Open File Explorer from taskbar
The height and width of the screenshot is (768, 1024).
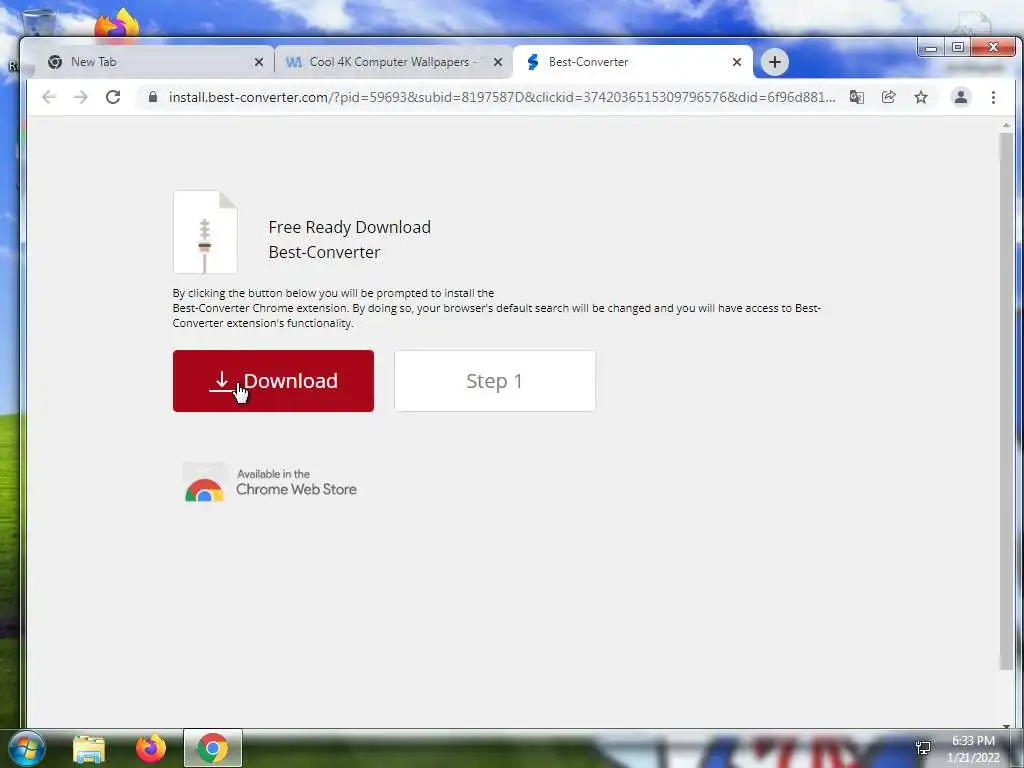point(89,749)
